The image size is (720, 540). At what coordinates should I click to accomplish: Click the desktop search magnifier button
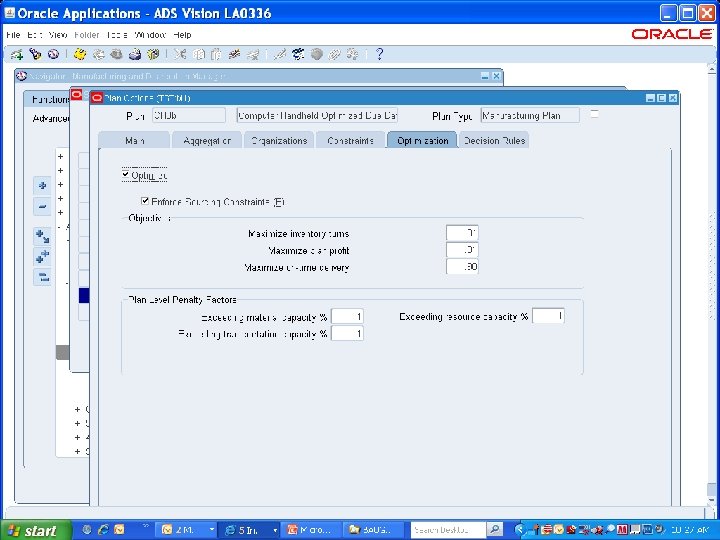[x=494, y=530]
